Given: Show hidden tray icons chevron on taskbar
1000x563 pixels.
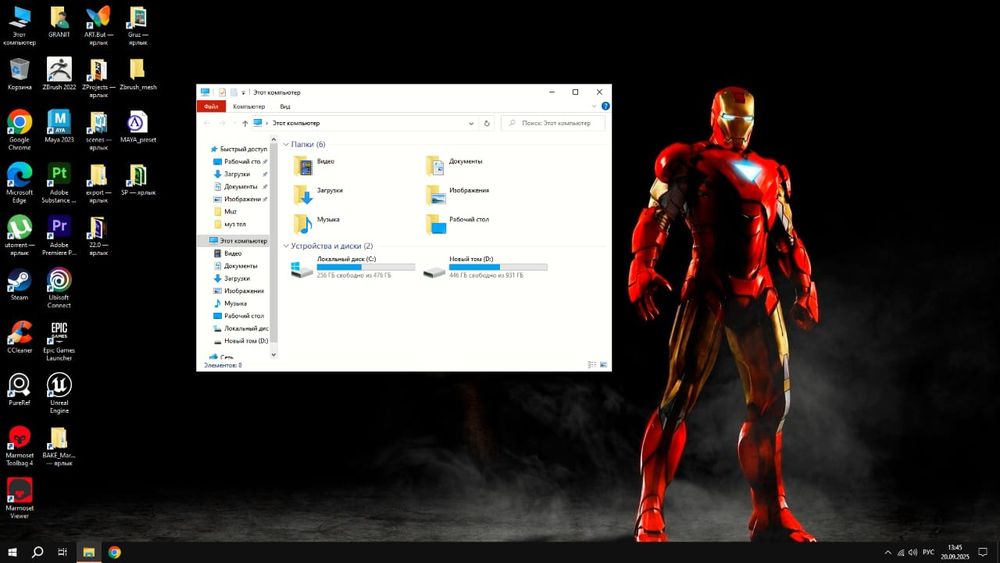Looking at the screenshot, I should (x=888, y=552).
